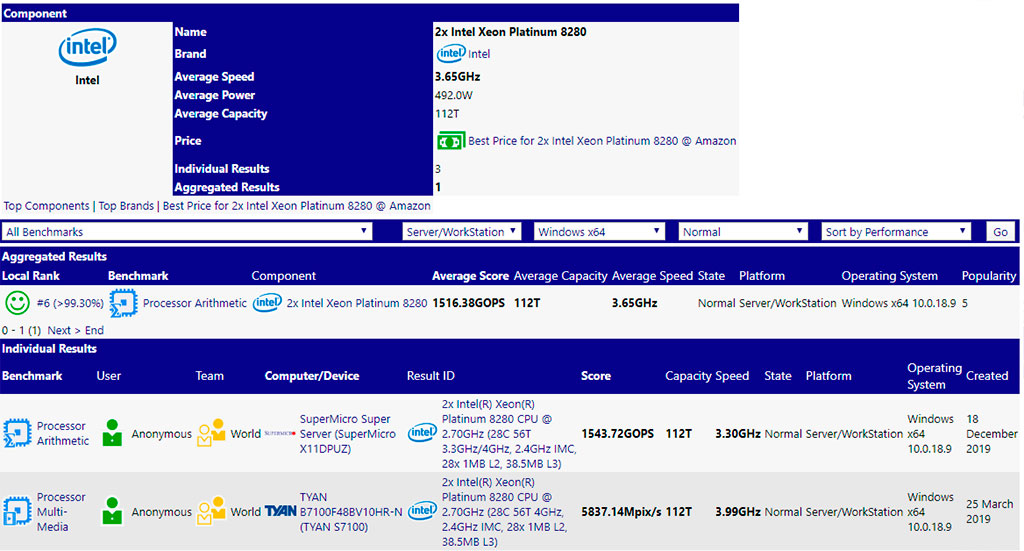The image size is (1024, 551).
Task: Open Processor Arithmetic link in Aggregated Results
Action: pyautogui.click(x=195, y=303)
